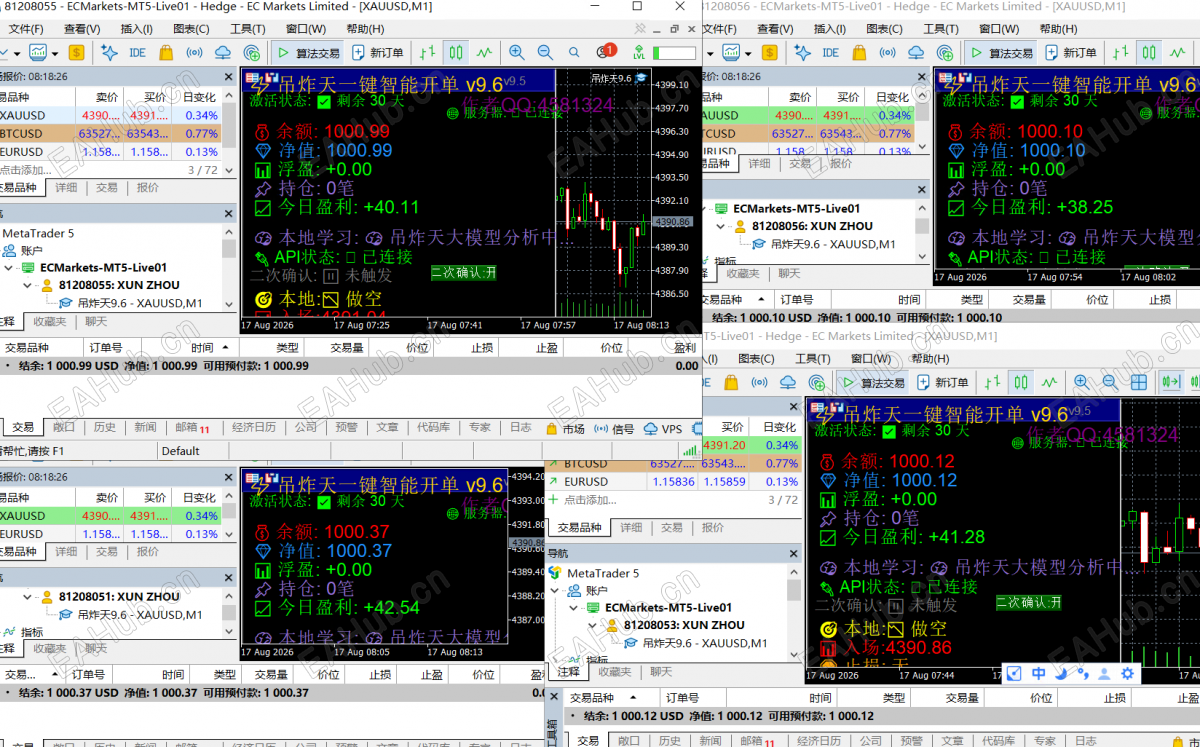This screenshot has height=747, width=1200.
Task: Collapse account 81208056: XUN ZHOU node
Action: pyautogui.click(x=722, y=226)
